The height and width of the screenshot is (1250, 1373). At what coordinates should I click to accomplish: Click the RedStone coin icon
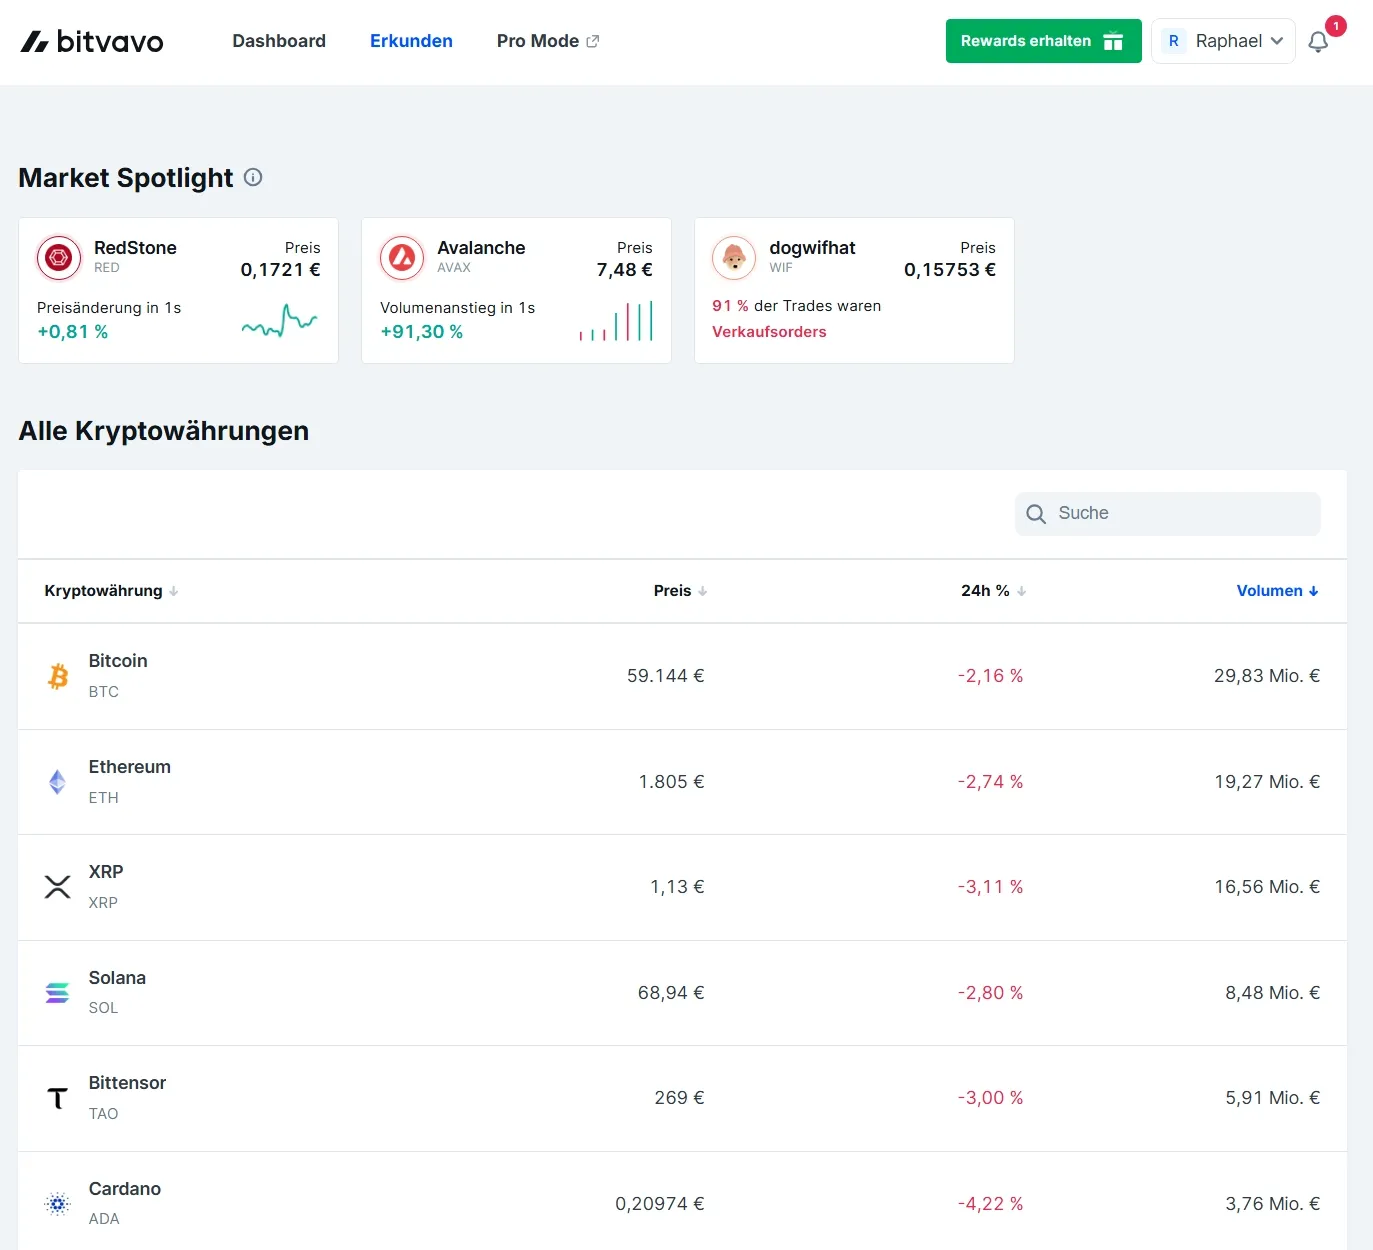point(59,258)
